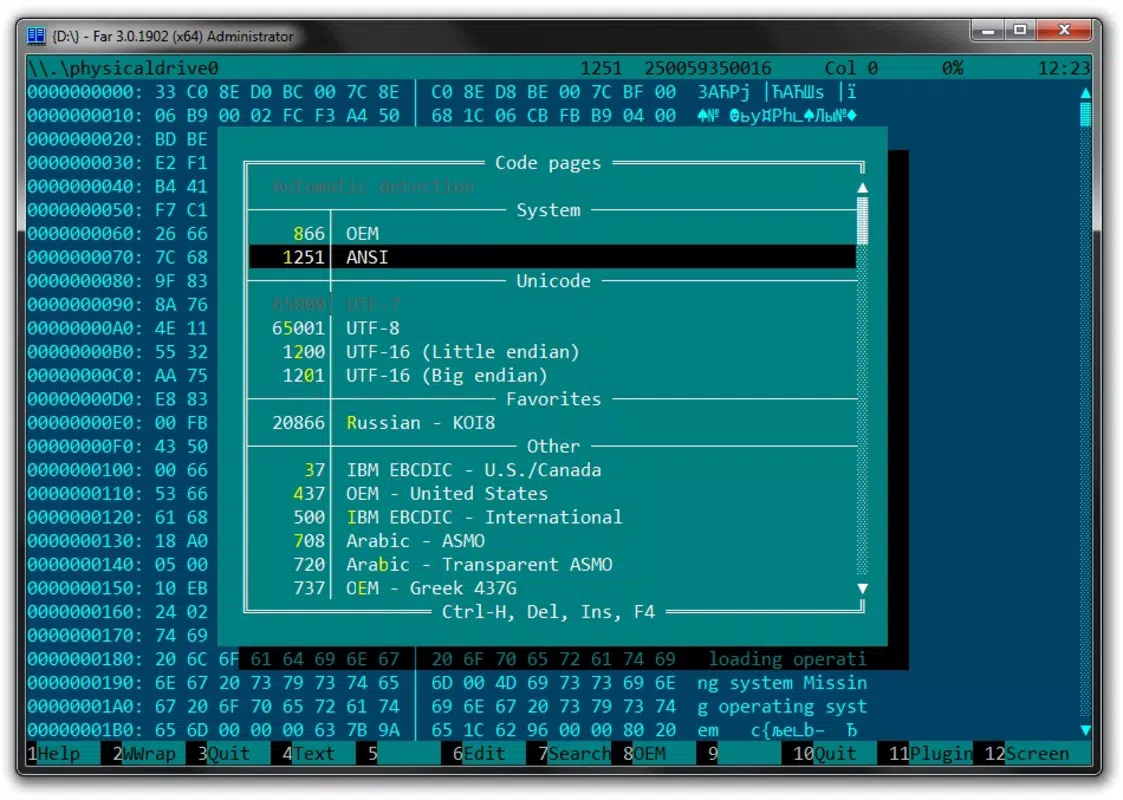
Task: Click the 250059350016 size value
Action: (x=708, y=68)
